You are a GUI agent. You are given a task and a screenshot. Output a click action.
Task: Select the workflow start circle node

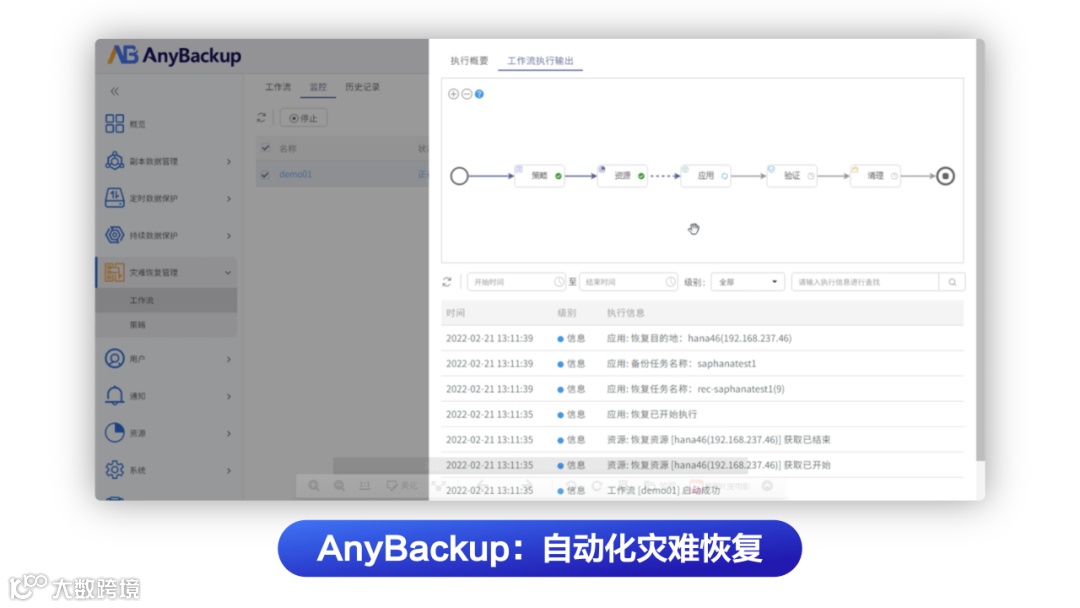(x=459, y=176)
